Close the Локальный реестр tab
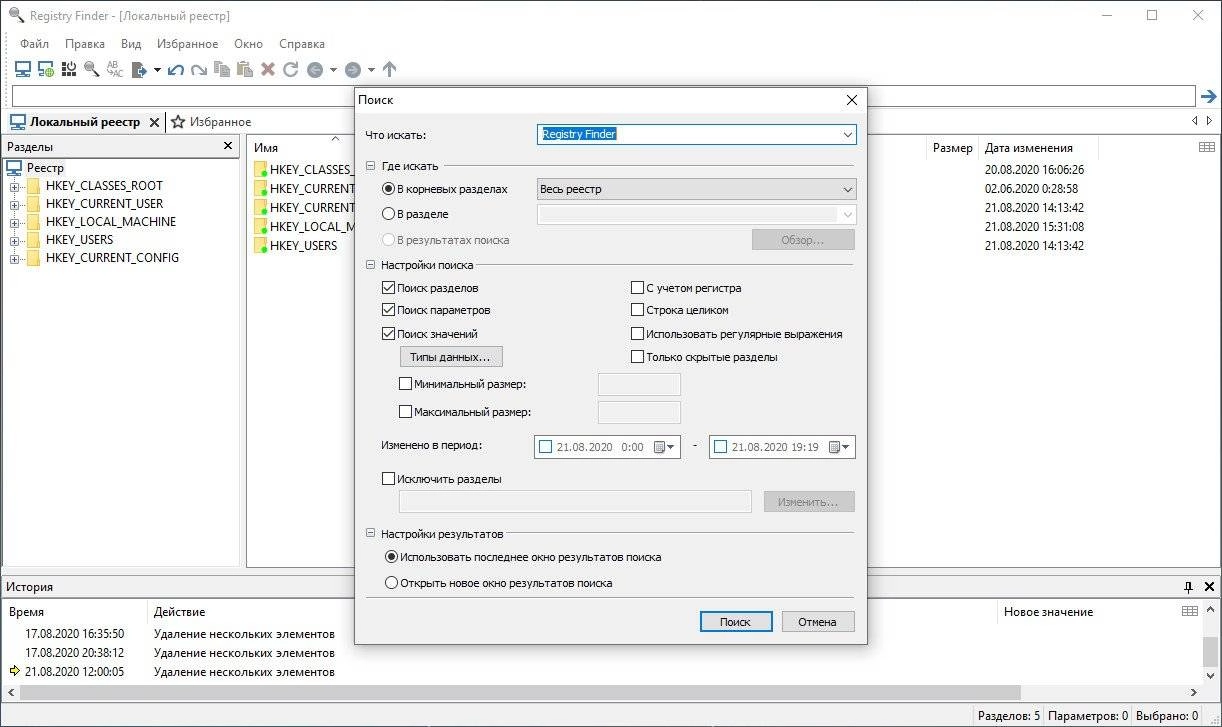The image size is (1222, 727). coord(154,122)
